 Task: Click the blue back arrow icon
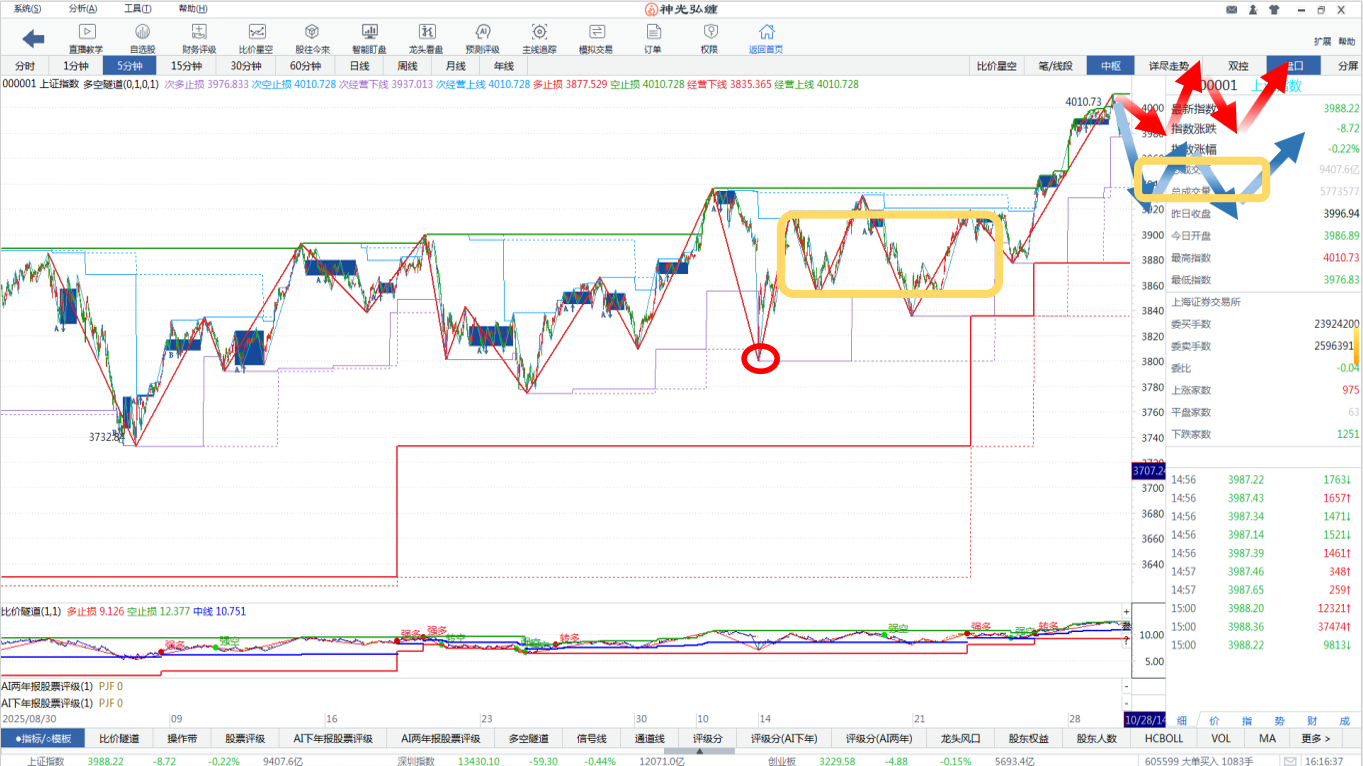pos(34,38)
